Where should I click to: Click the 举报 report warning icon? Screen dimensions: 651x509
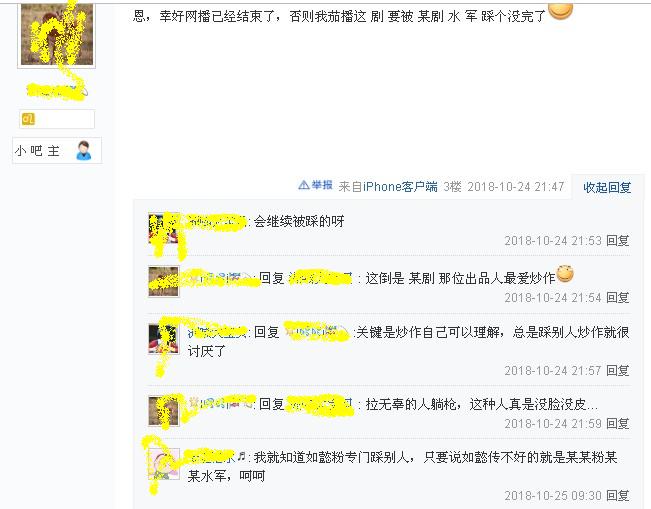(303, 185)
